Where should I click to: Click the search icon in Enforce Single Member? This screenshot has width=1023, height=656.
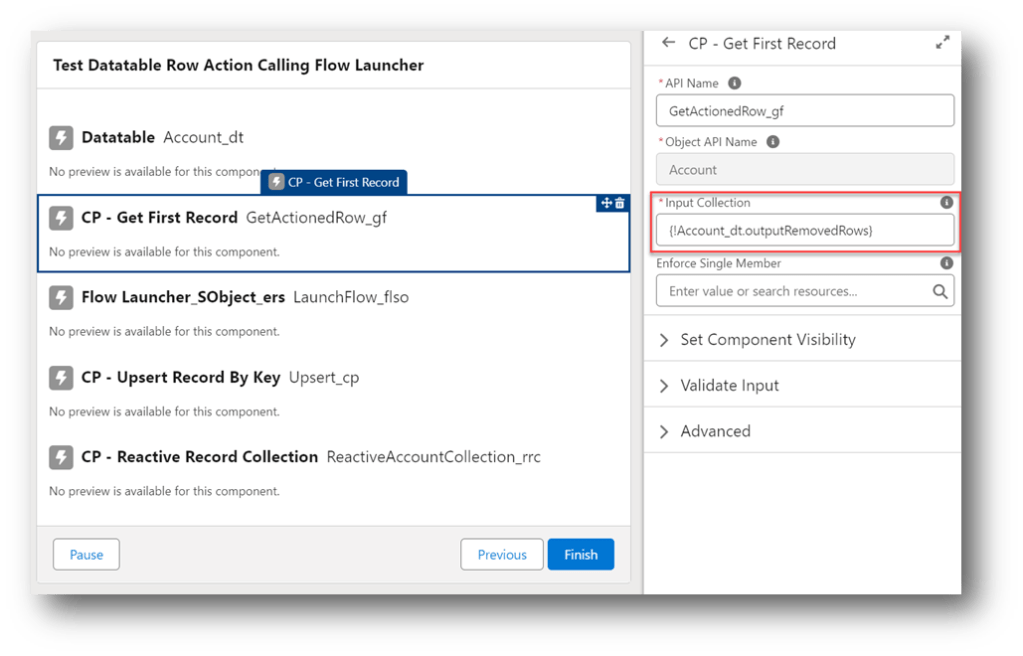[939, 292]
